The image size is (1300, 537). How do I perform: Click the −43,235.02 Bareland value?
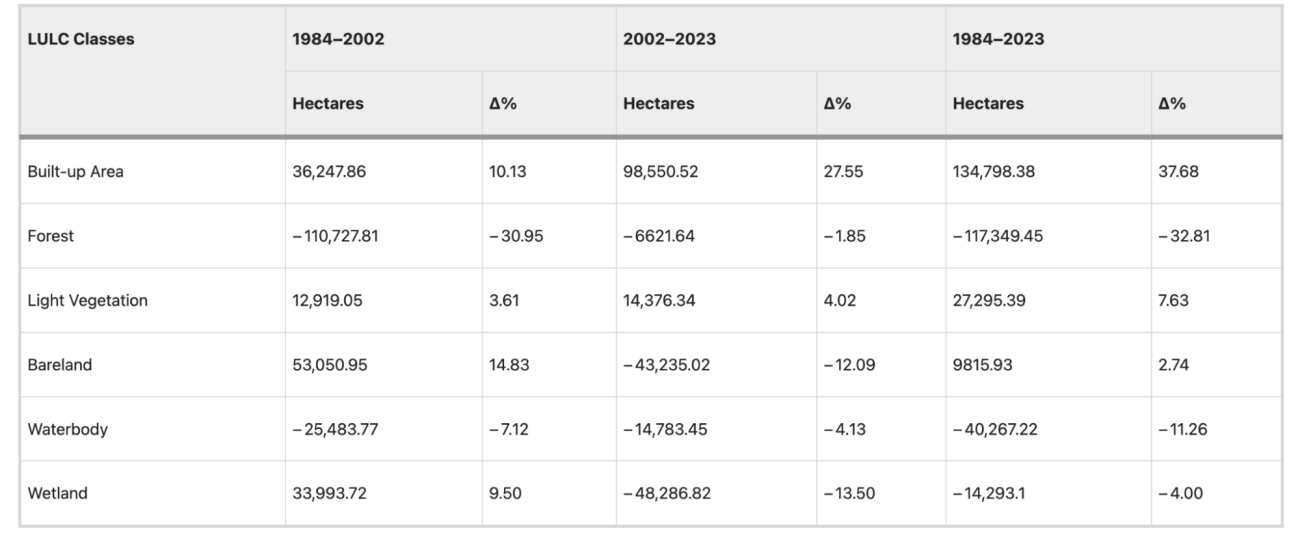click(x=666, y=365)
